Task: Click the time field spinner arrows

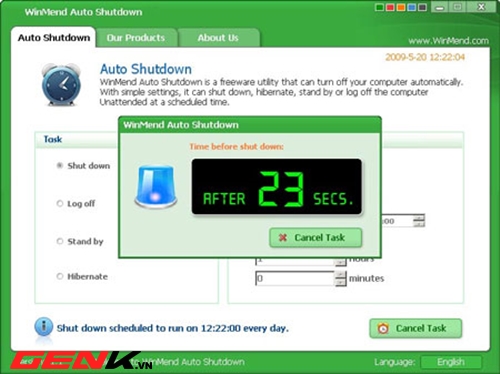Action: (x=419, y=221)
